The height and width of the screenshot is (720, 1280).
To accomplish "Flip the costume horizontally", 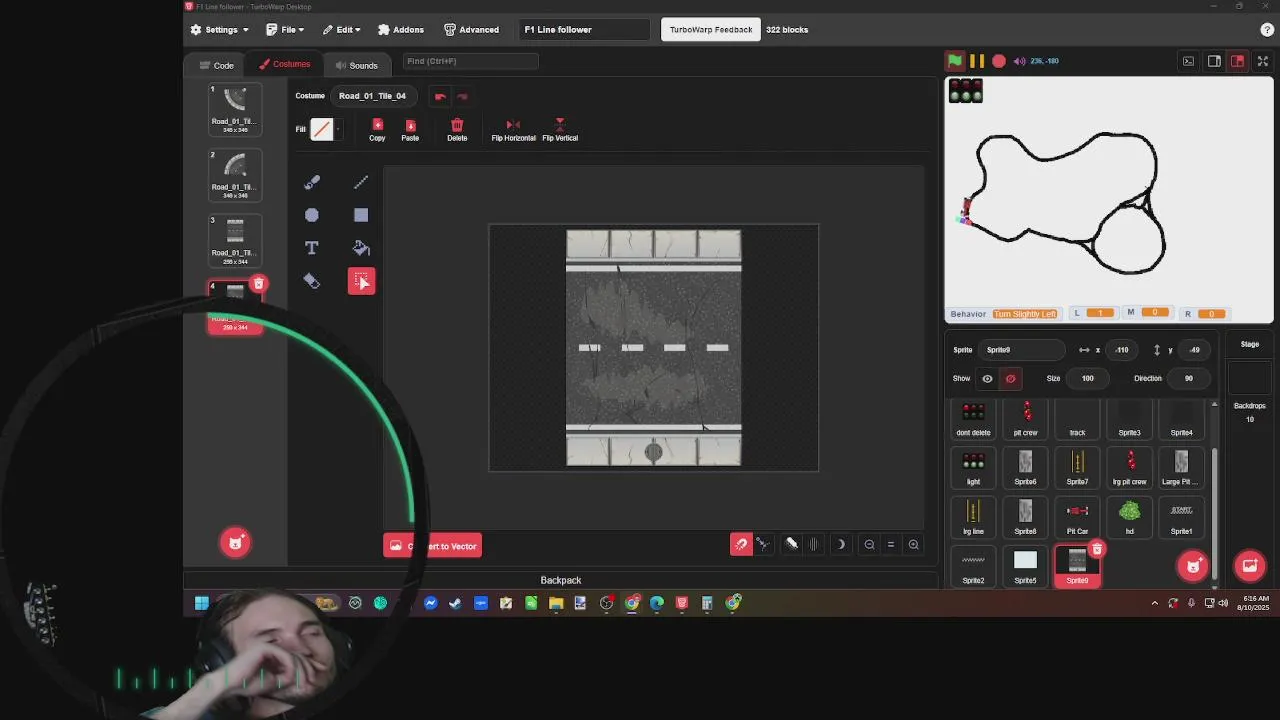I will tap(513, 129).
